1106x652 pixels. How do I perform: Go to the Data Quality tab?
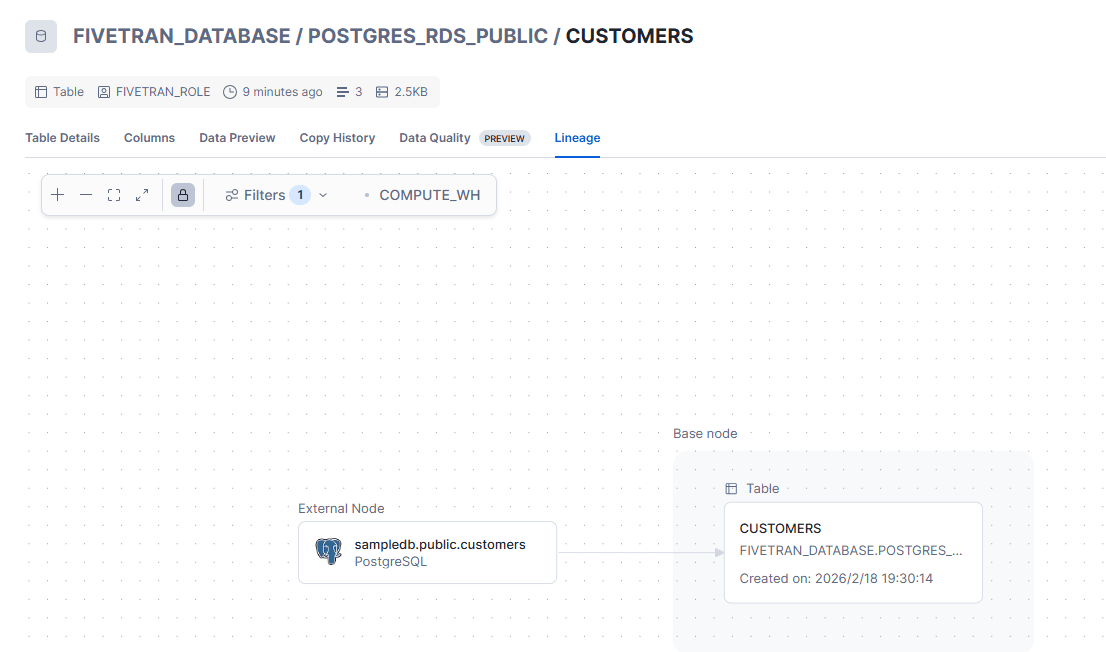tap(435, 138)
